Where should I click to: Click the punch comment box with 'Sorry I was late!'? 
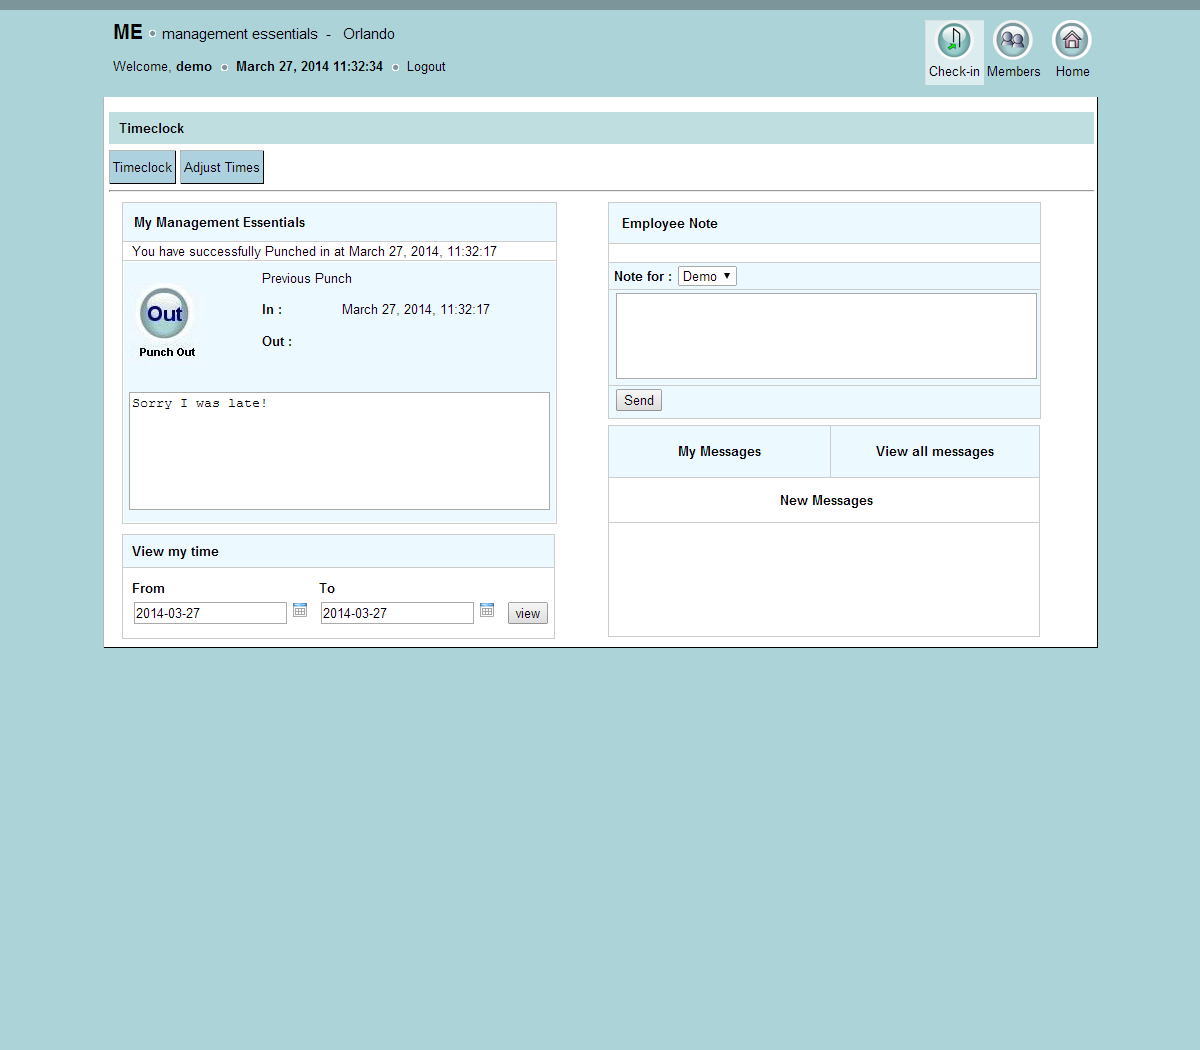pyautogui.click(x=339, y=451)
